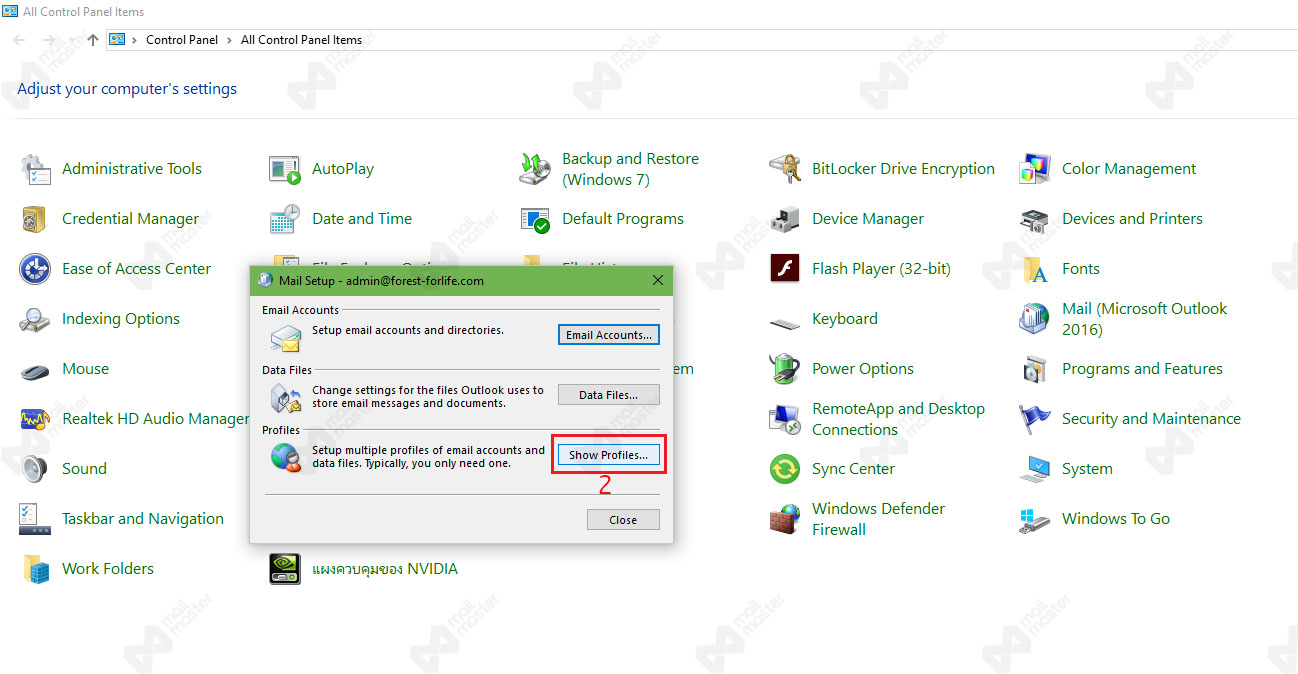
Task: Click the Show Profiles button
Action: tap(609, 455)
